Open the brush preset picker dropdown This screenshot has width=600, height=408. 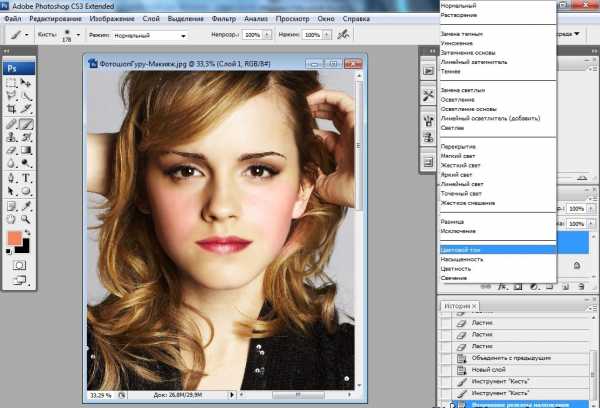[x=78, y=35]
